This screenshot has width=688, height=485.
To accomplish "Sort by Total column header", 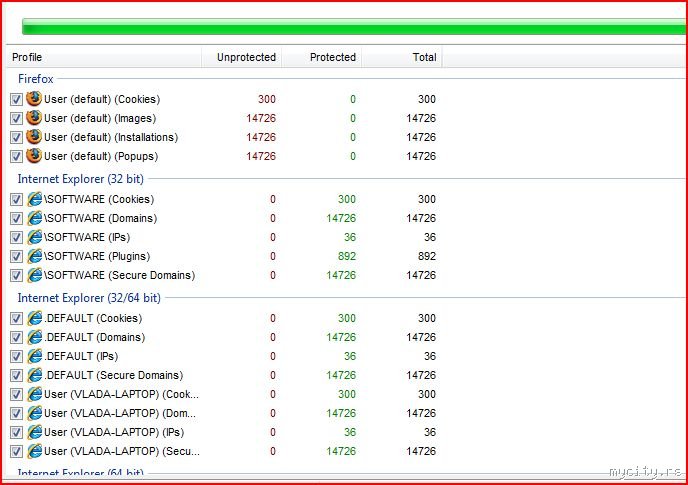I will (402, 57).
